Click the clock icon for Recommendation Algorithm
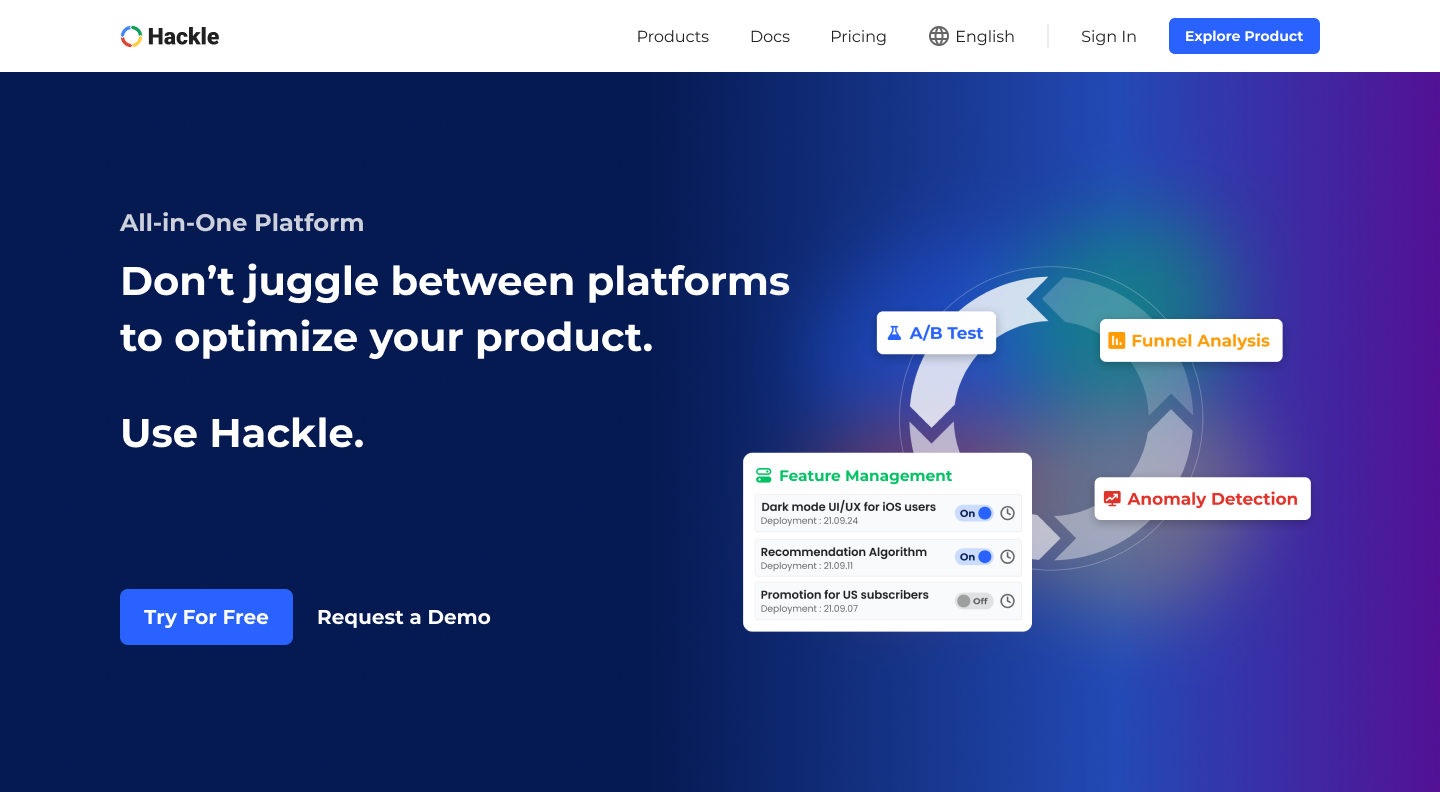This screenshot has width=1440, height=792. (x=1008, y=557)
